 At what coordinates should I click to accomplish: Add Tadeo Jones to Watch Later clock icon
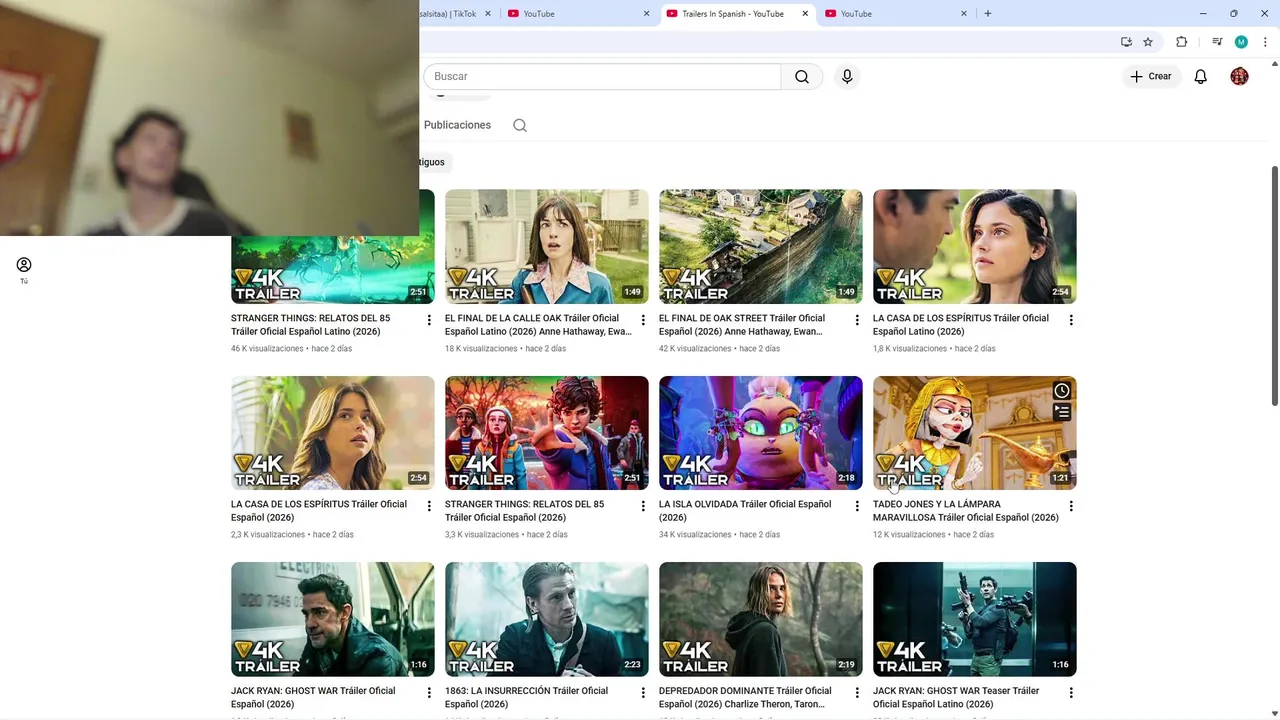pos(1062,391)
